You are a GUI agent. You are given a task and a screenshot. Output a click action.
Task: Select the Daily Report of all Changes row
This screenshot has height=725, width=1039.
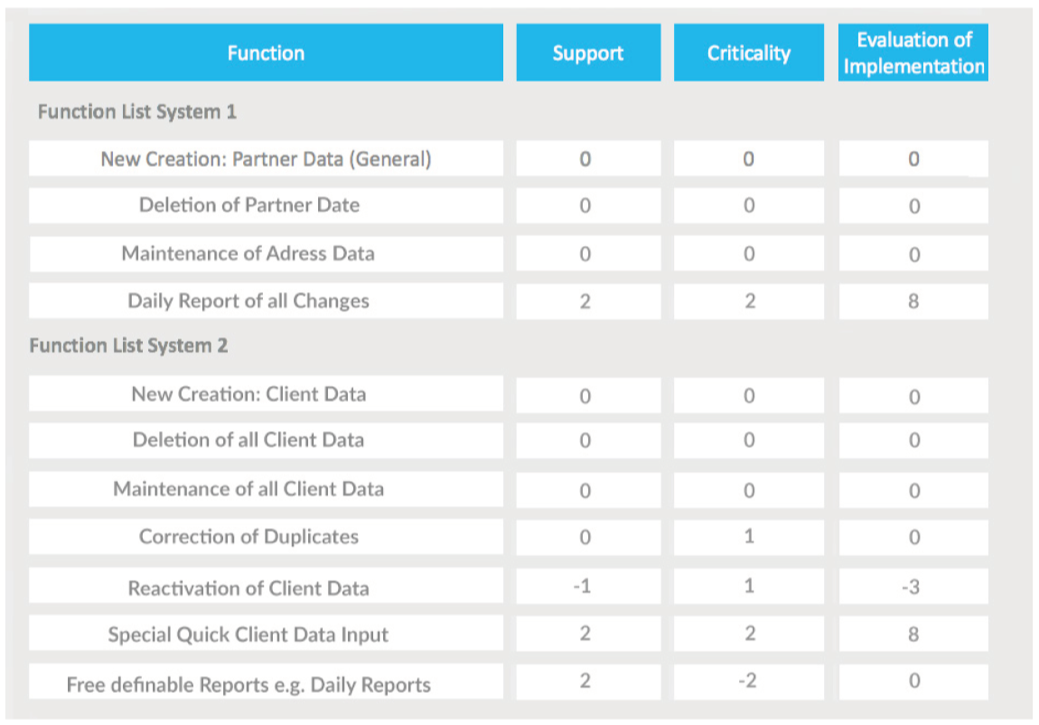click(265, 301)
